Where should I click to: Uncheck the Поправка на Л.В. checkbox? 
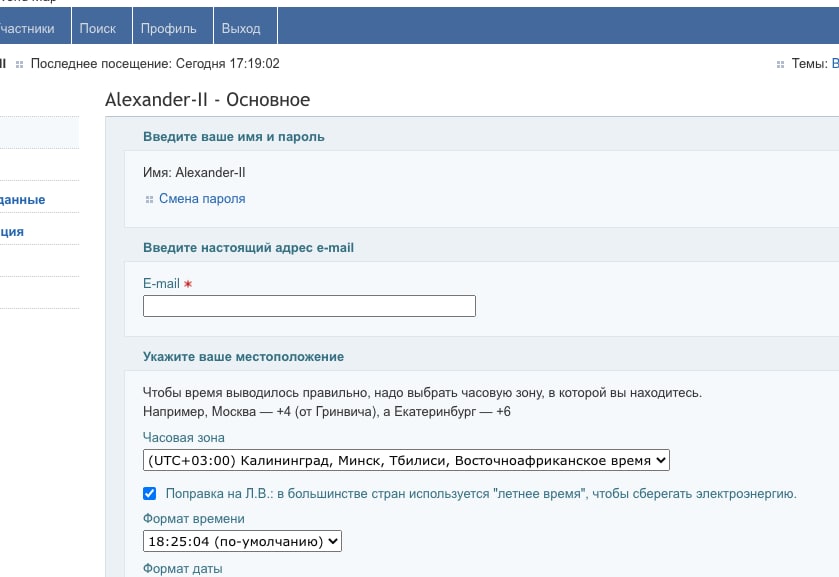click(150, 494)
